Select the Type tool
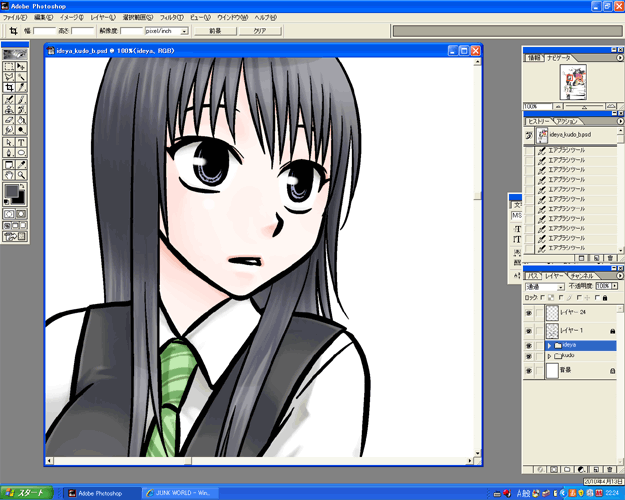This screenshot has width=625, height=500. point(21,142)
